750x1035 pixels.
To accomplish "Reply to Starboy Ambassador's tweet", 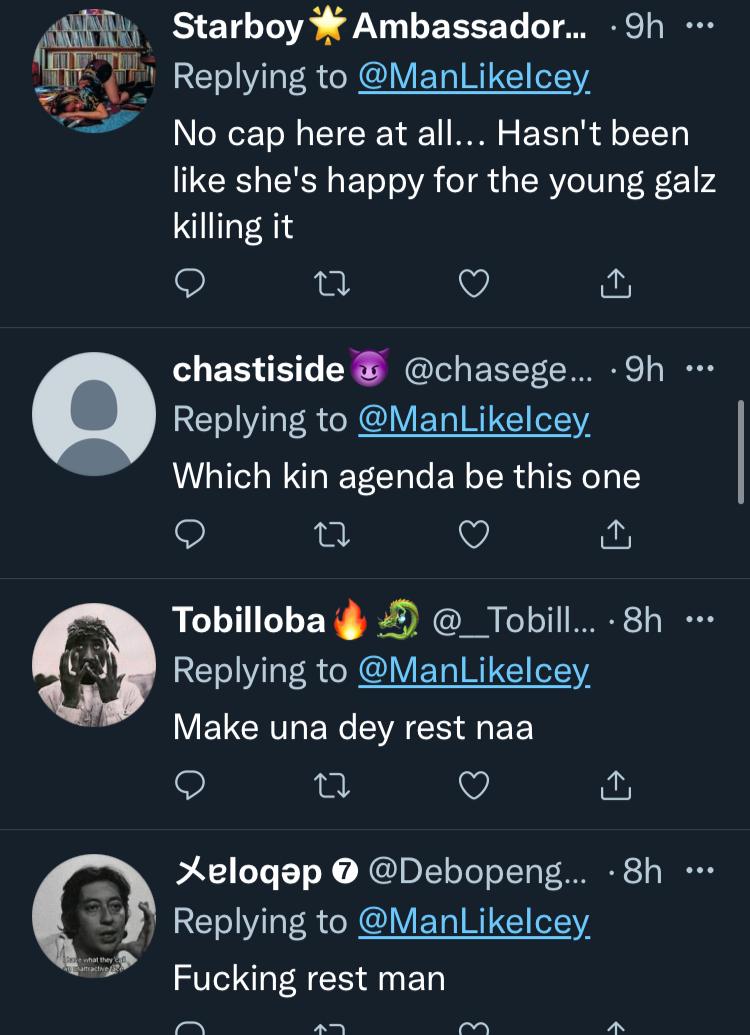I will point(189,286).
